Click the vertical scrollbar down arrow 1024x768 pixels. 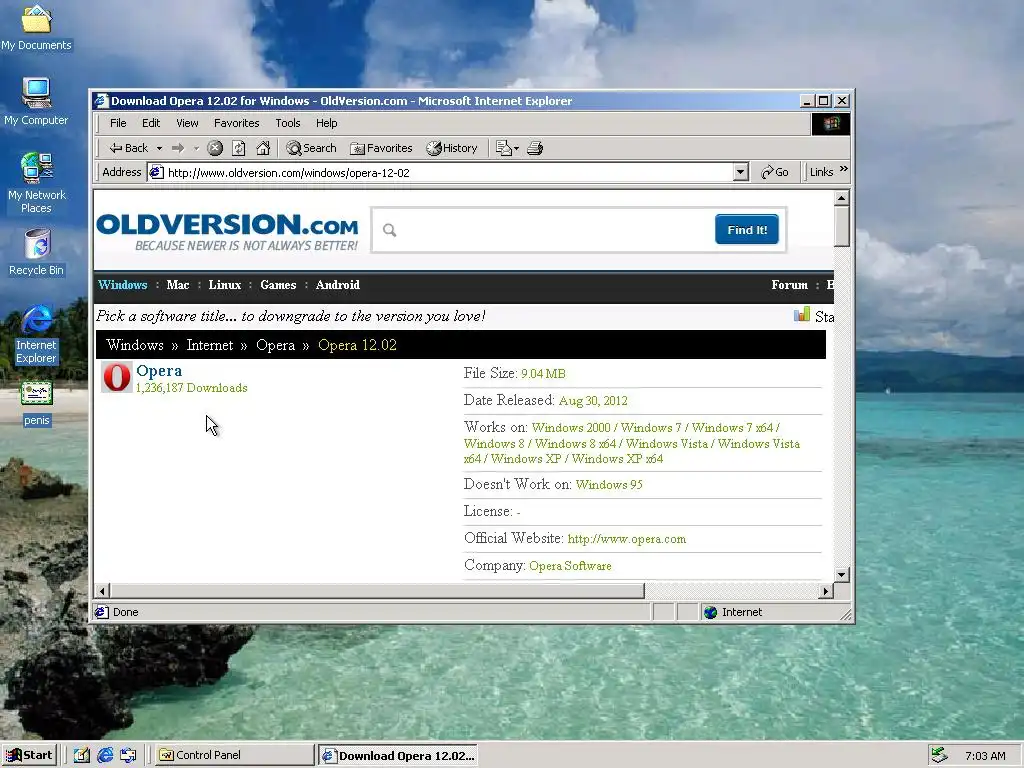[x=841, y=575]
